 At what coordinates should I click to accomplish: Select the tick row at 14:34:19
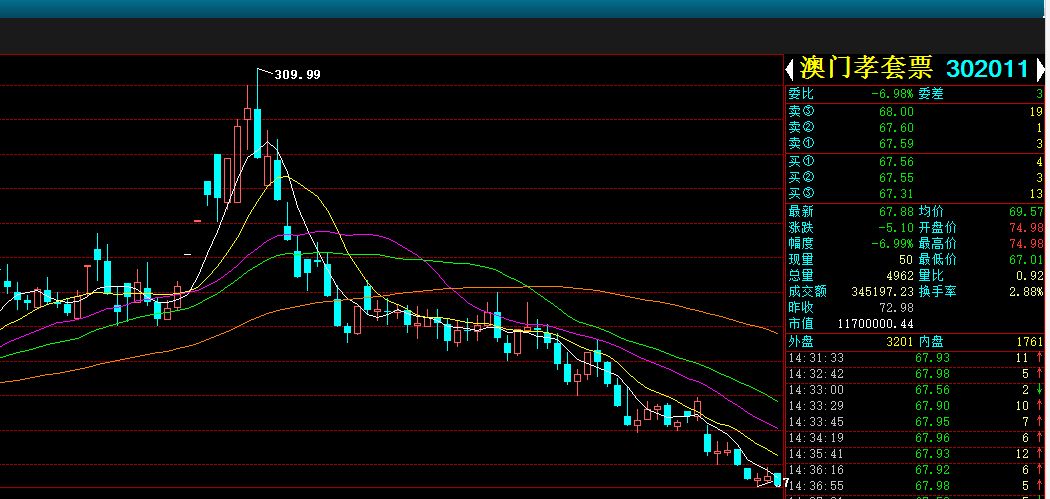915,438
